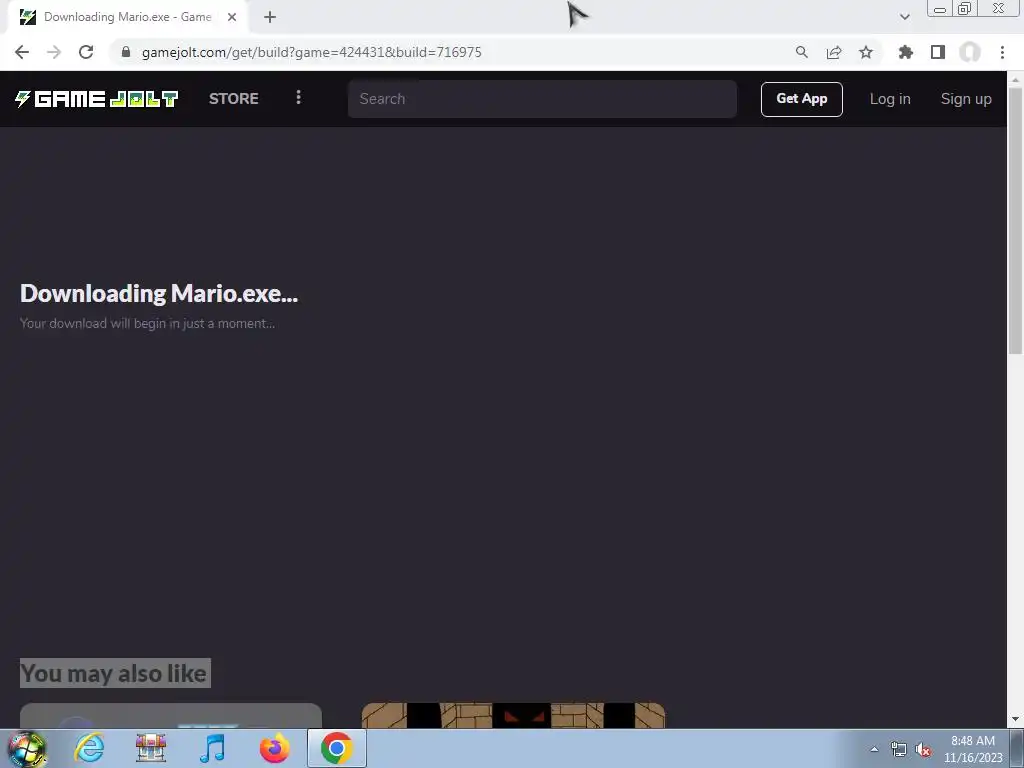The image size is (1024, 768).
Task: Click the Game Jolt logo
Action: pos(97,99)
